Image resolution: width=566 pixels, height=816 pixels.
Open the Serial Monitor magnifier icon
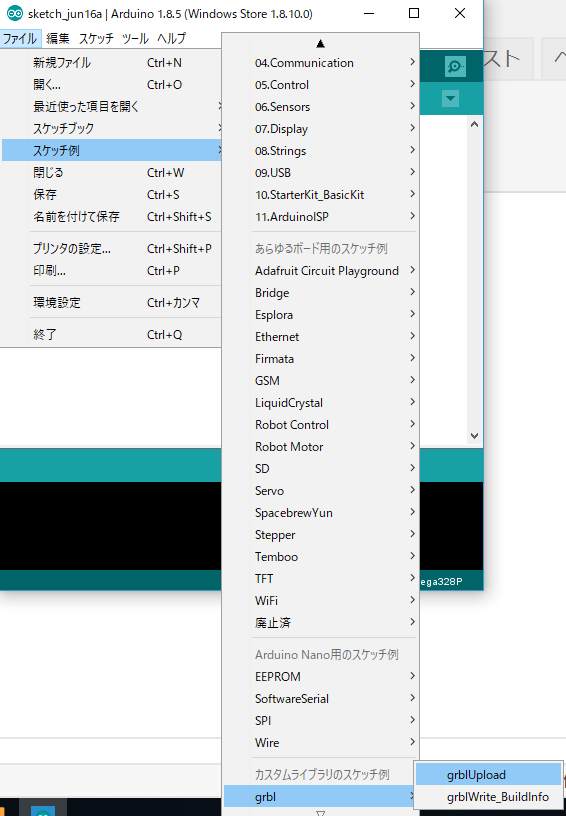click(455, 67)
